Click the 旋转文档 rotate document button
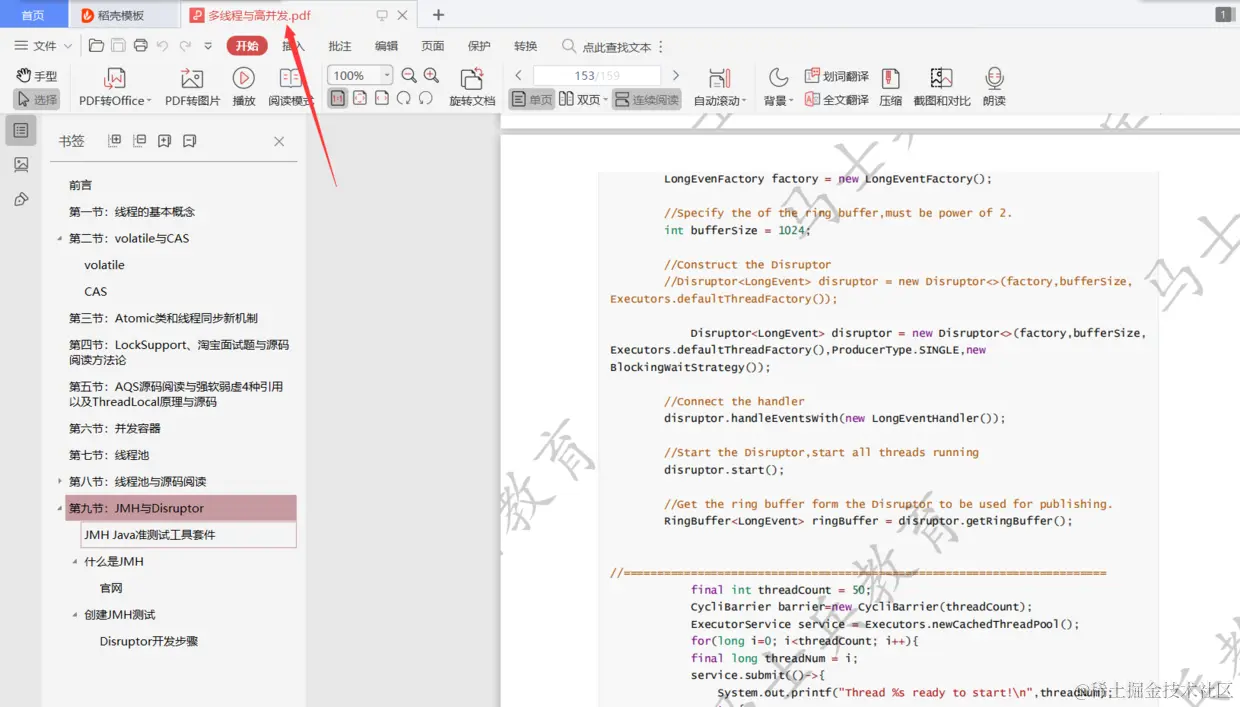This screenshot has width=1240, height=707. [x=472, y=87]
